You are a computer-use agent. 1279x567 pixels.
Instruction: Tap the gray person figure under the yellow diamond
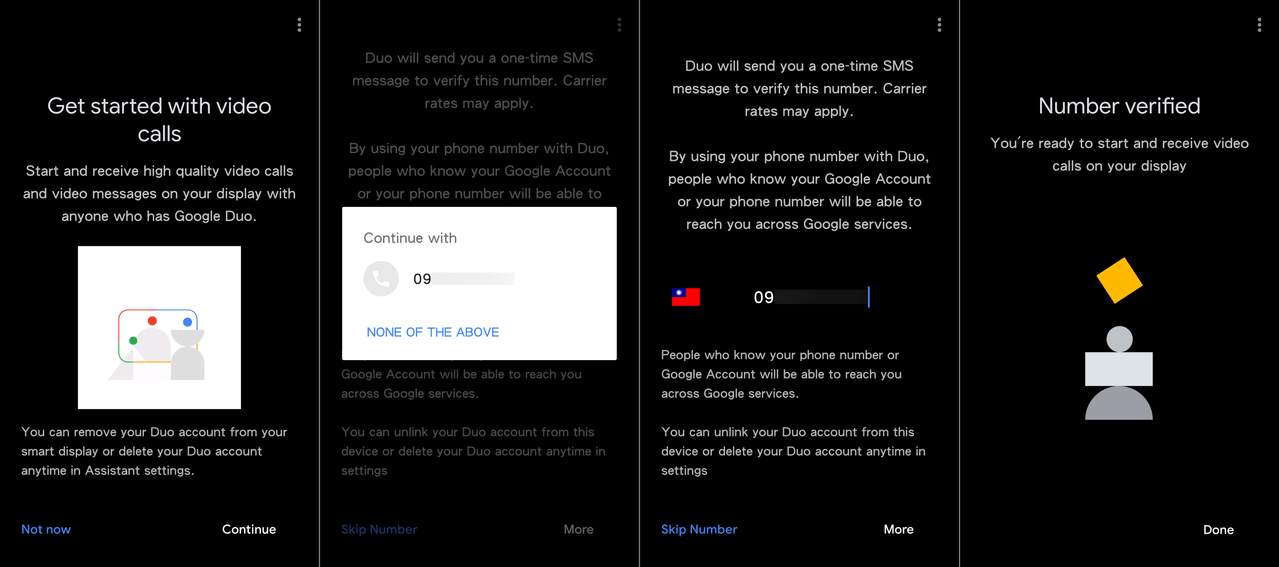pyautogui.click(x=1119, y=373)
